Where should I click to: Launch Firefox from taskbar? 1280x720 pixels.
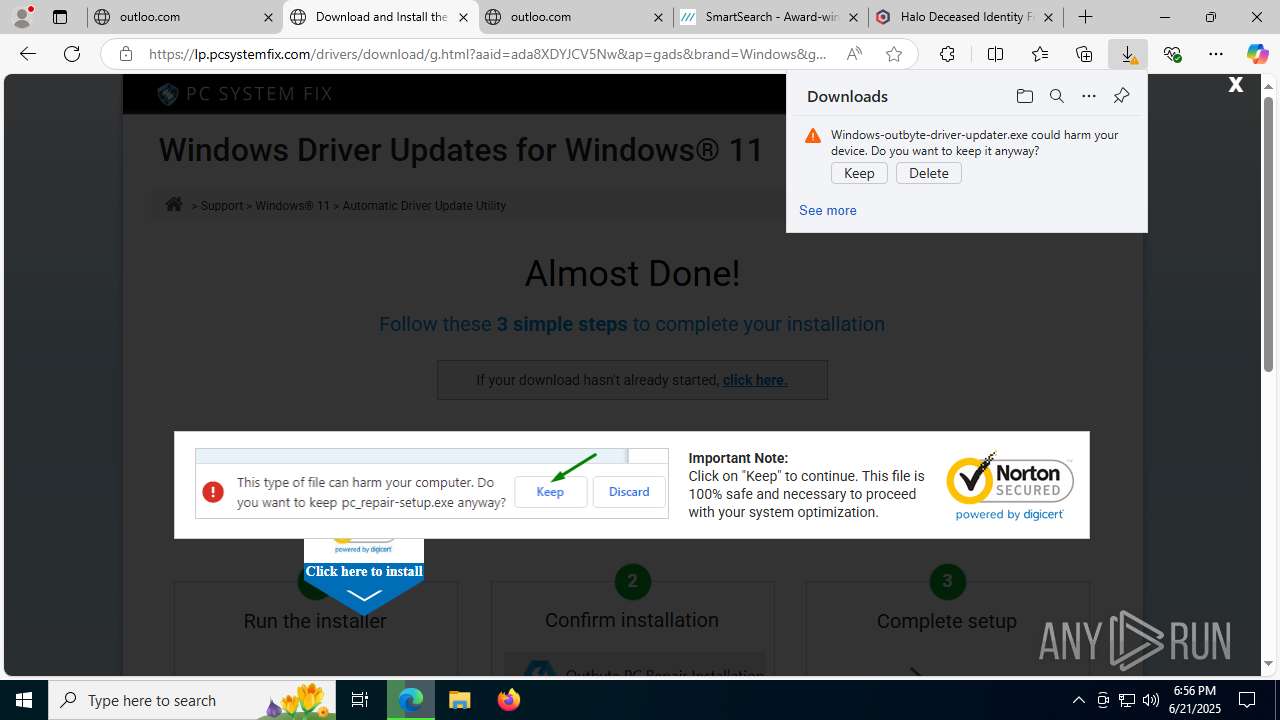[508, 700]
